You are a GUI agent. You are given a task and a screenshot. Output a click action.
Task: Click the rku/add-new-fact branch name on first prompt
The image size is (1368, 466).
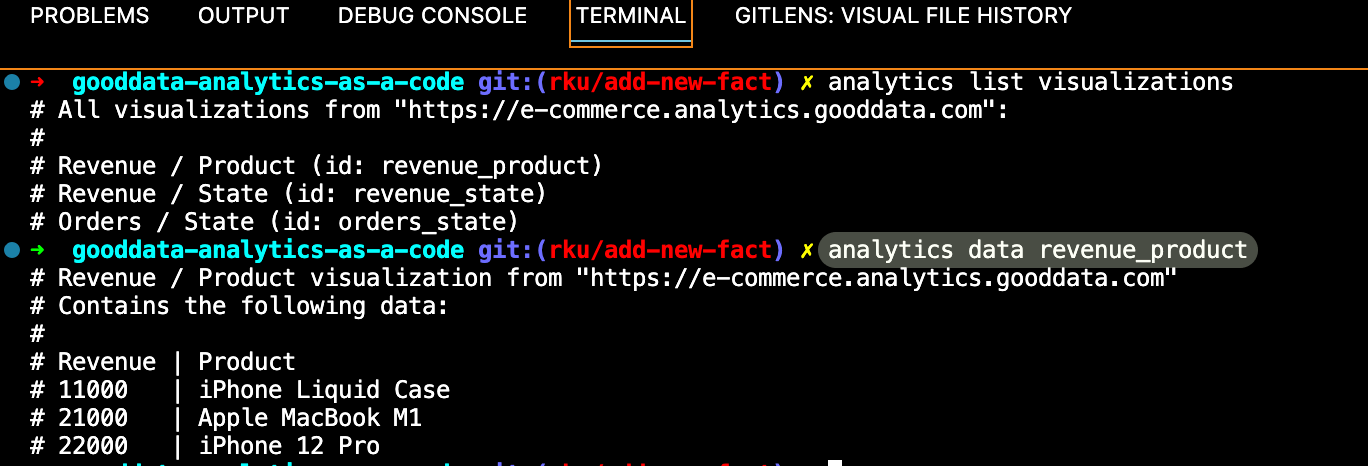pos(660,82)
